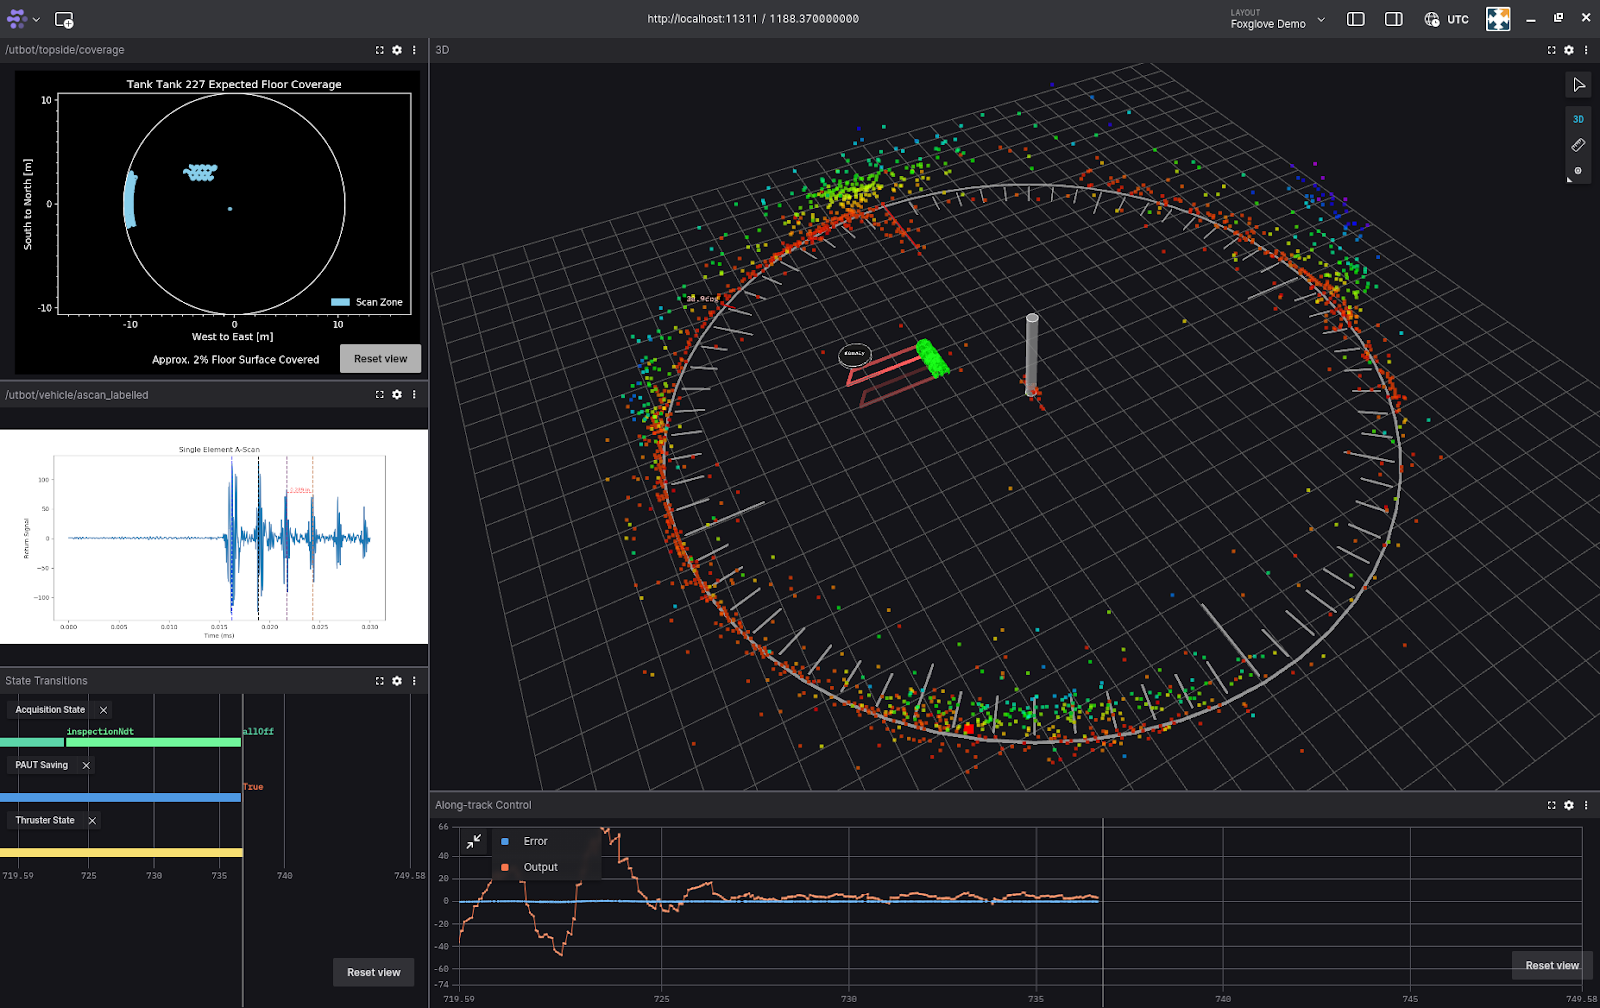Open the UTC timezone selector

click(x=1447, y=19)
